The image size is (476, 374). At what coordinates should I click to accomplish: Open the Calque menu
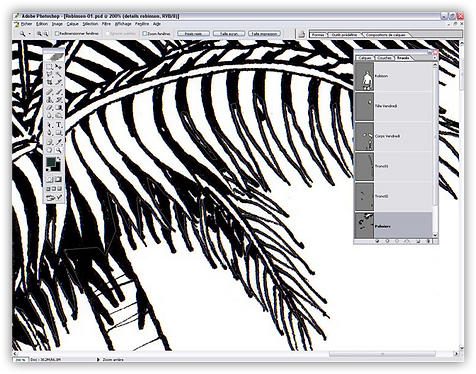tap(72, 24)
